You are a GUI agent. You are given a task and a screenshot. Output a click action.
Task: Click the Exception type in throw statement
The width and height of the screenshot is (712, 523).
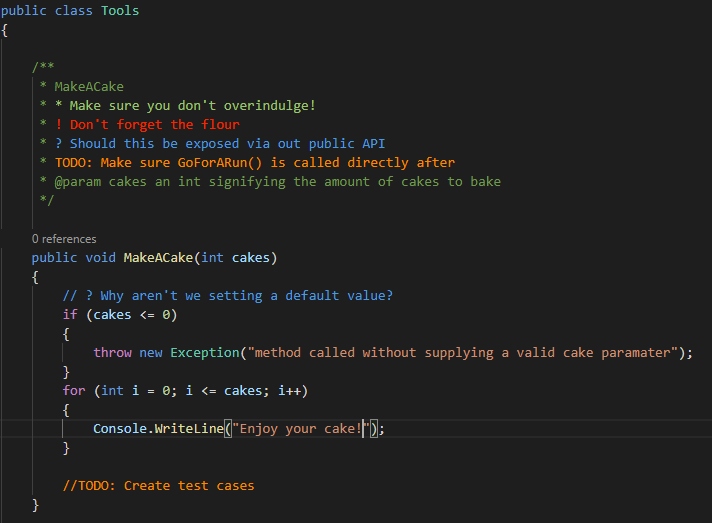pyautogui.click(x=205, y=353)
